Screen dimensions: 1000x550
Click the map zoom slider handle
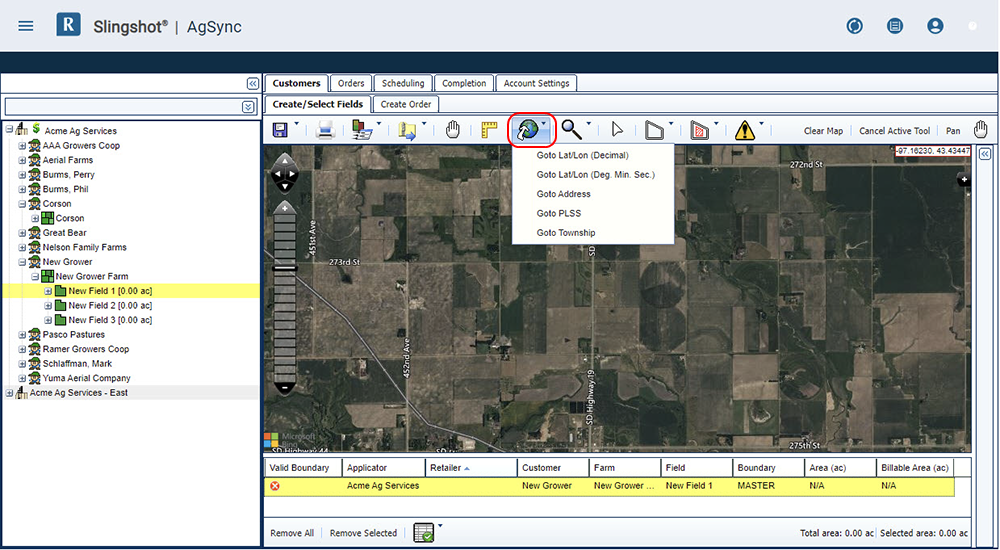pyautogui.click(x=285, y=269)
